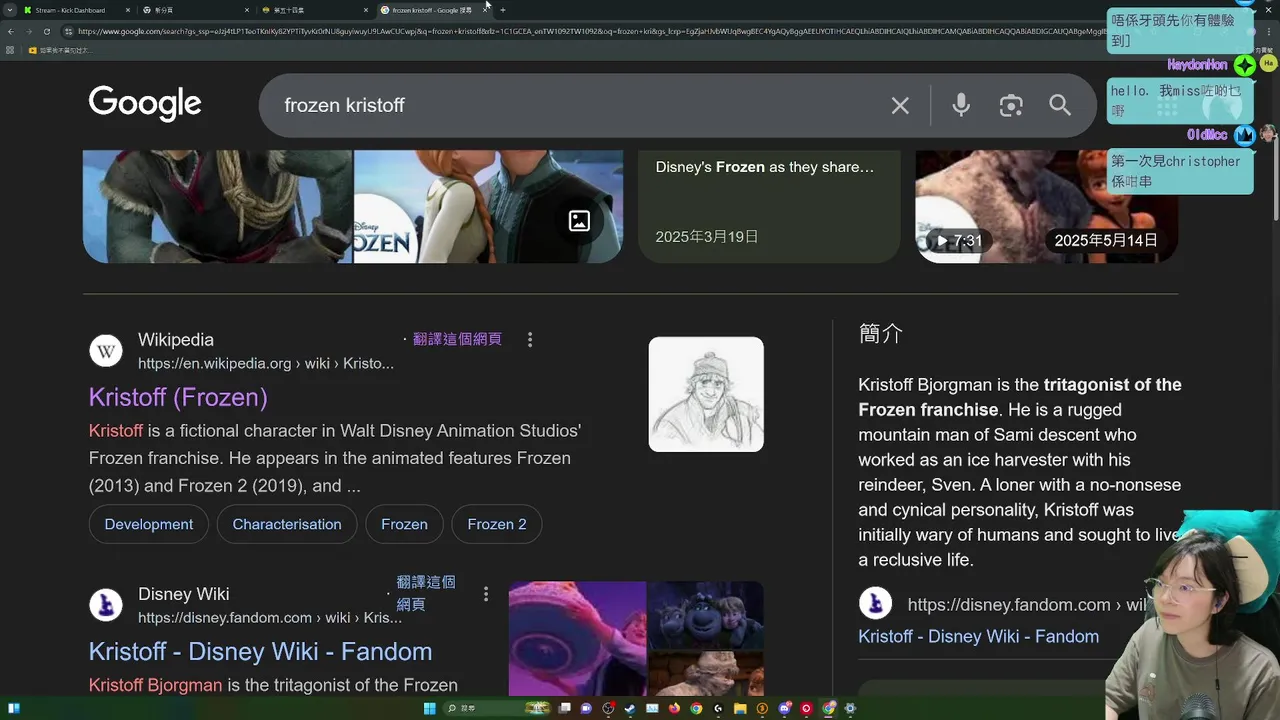Click the browser address bar URL
Screen dimensions: 1280x720
coord(590,31)
